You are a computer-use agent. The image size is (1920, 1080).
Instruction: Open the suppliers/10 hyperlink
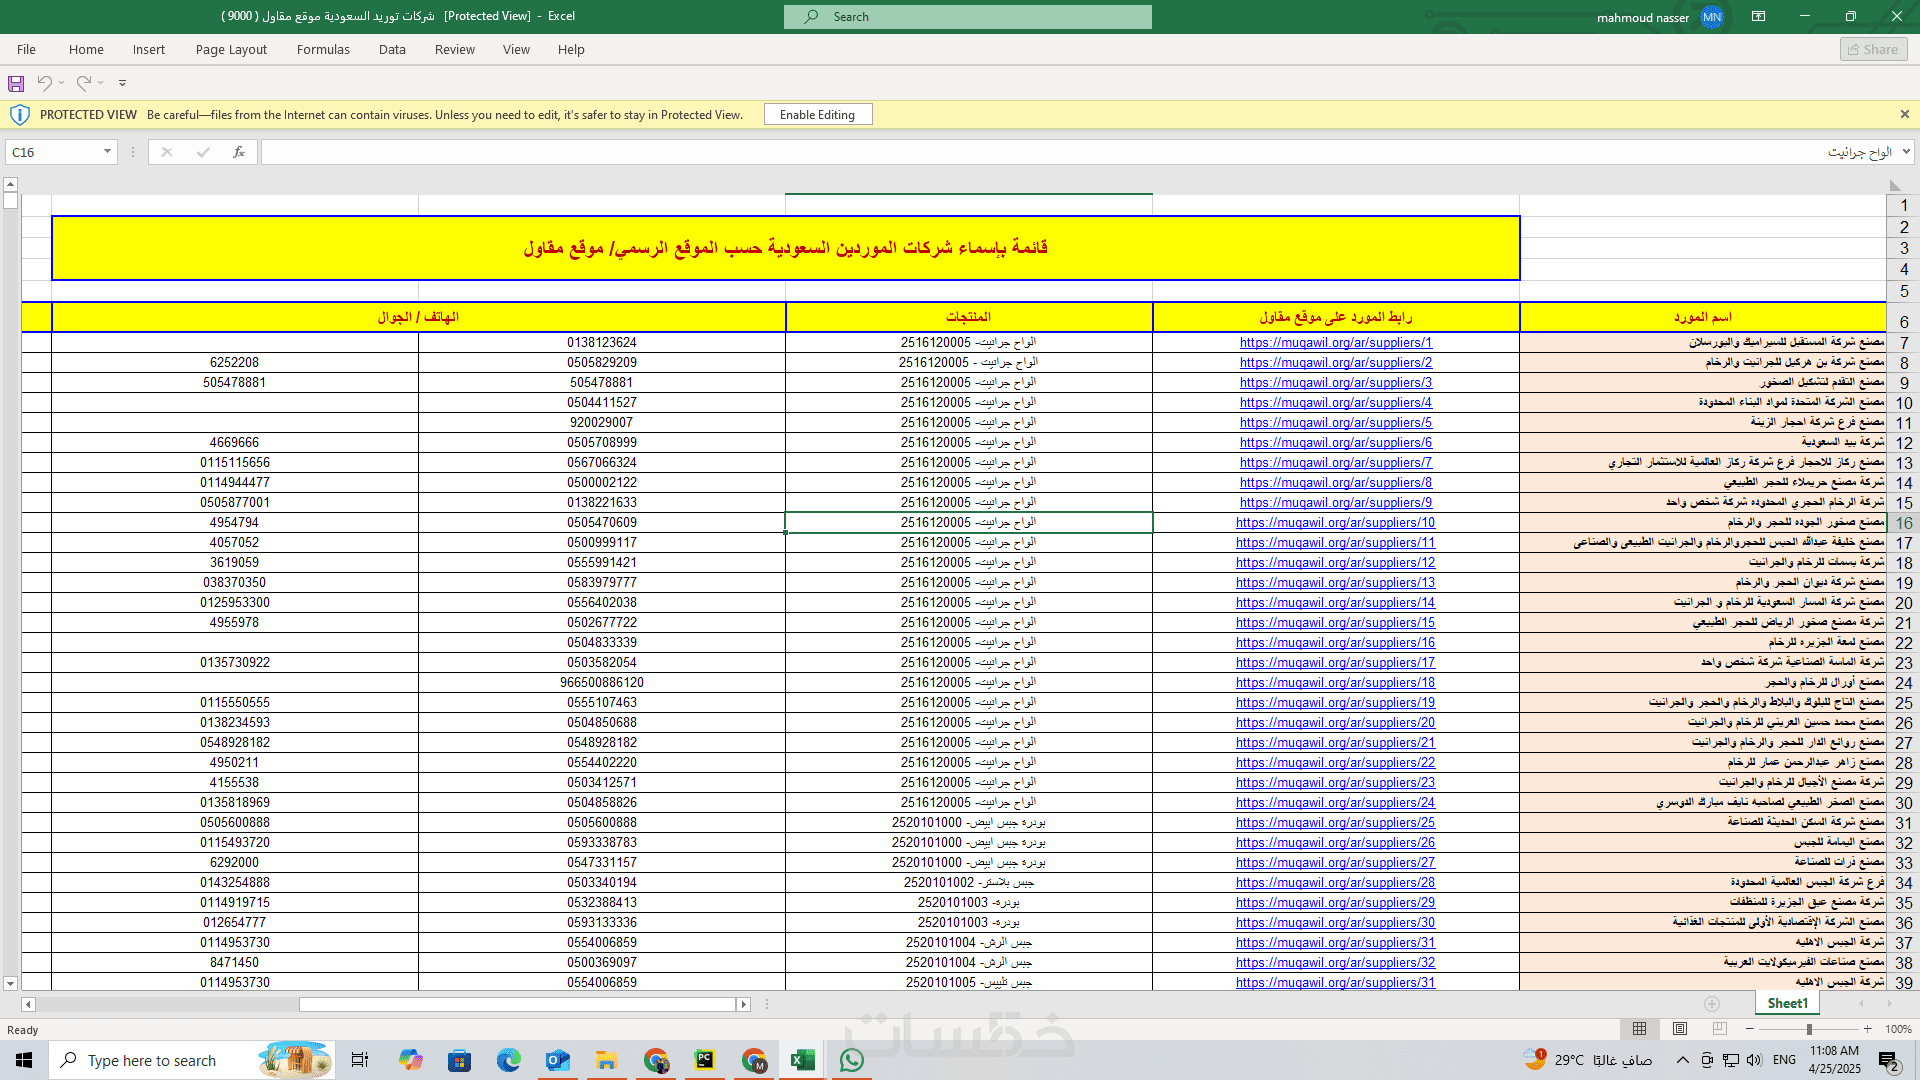pyautogui.click(x=1335, y=522)
